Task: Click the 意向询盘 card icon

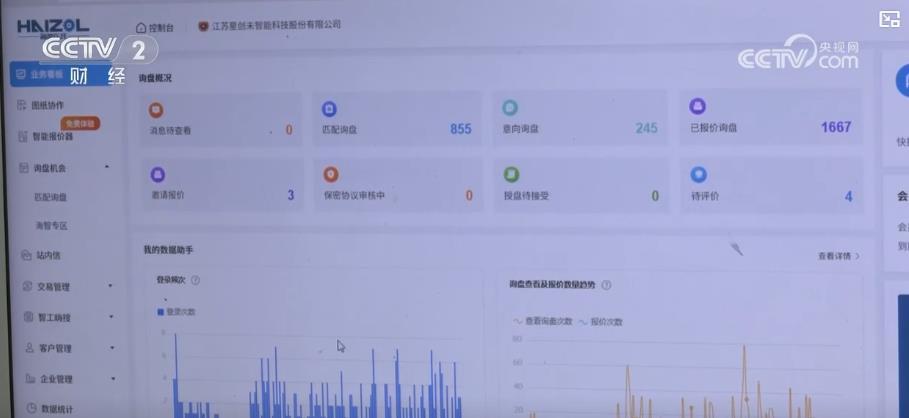Action: 510,108
